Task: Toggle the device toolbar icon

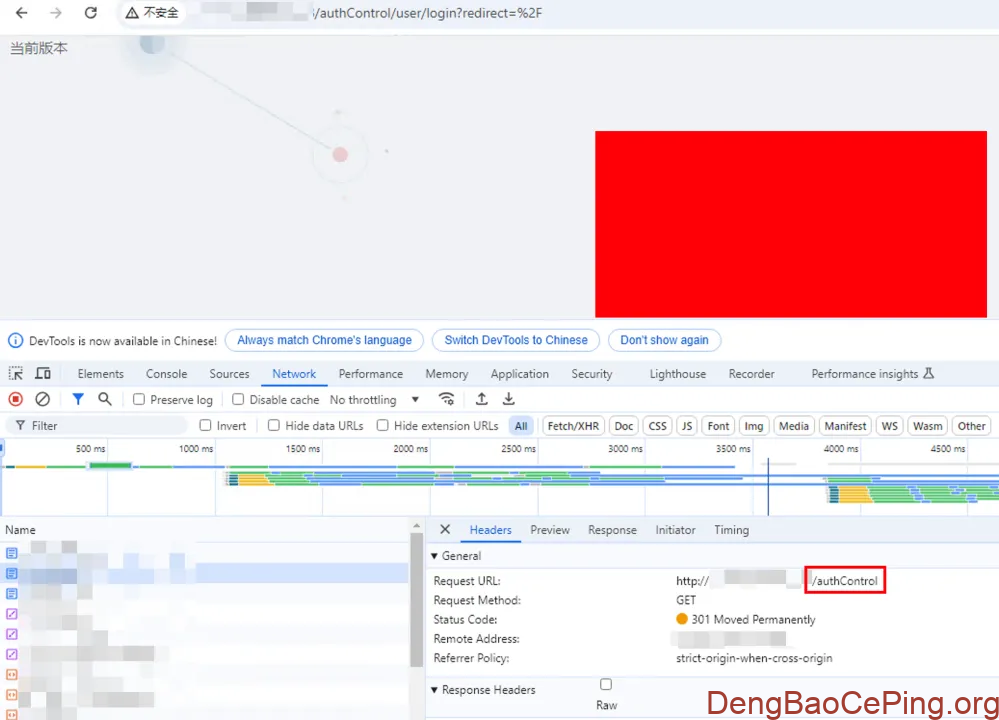Action: click(43, 374)
